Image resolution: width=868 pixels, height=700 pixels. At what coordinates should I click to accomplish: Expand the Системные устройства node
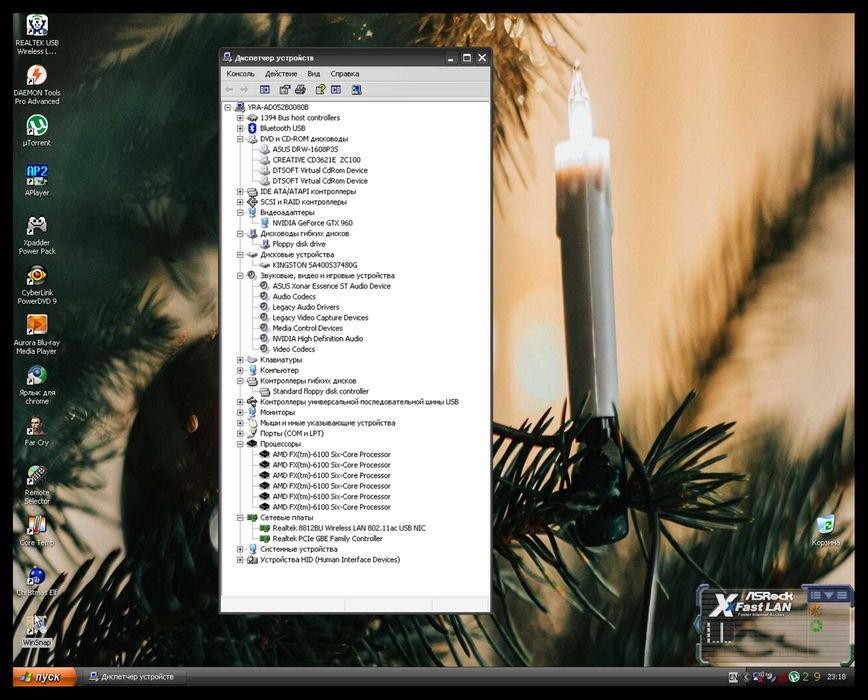(240, 549)
